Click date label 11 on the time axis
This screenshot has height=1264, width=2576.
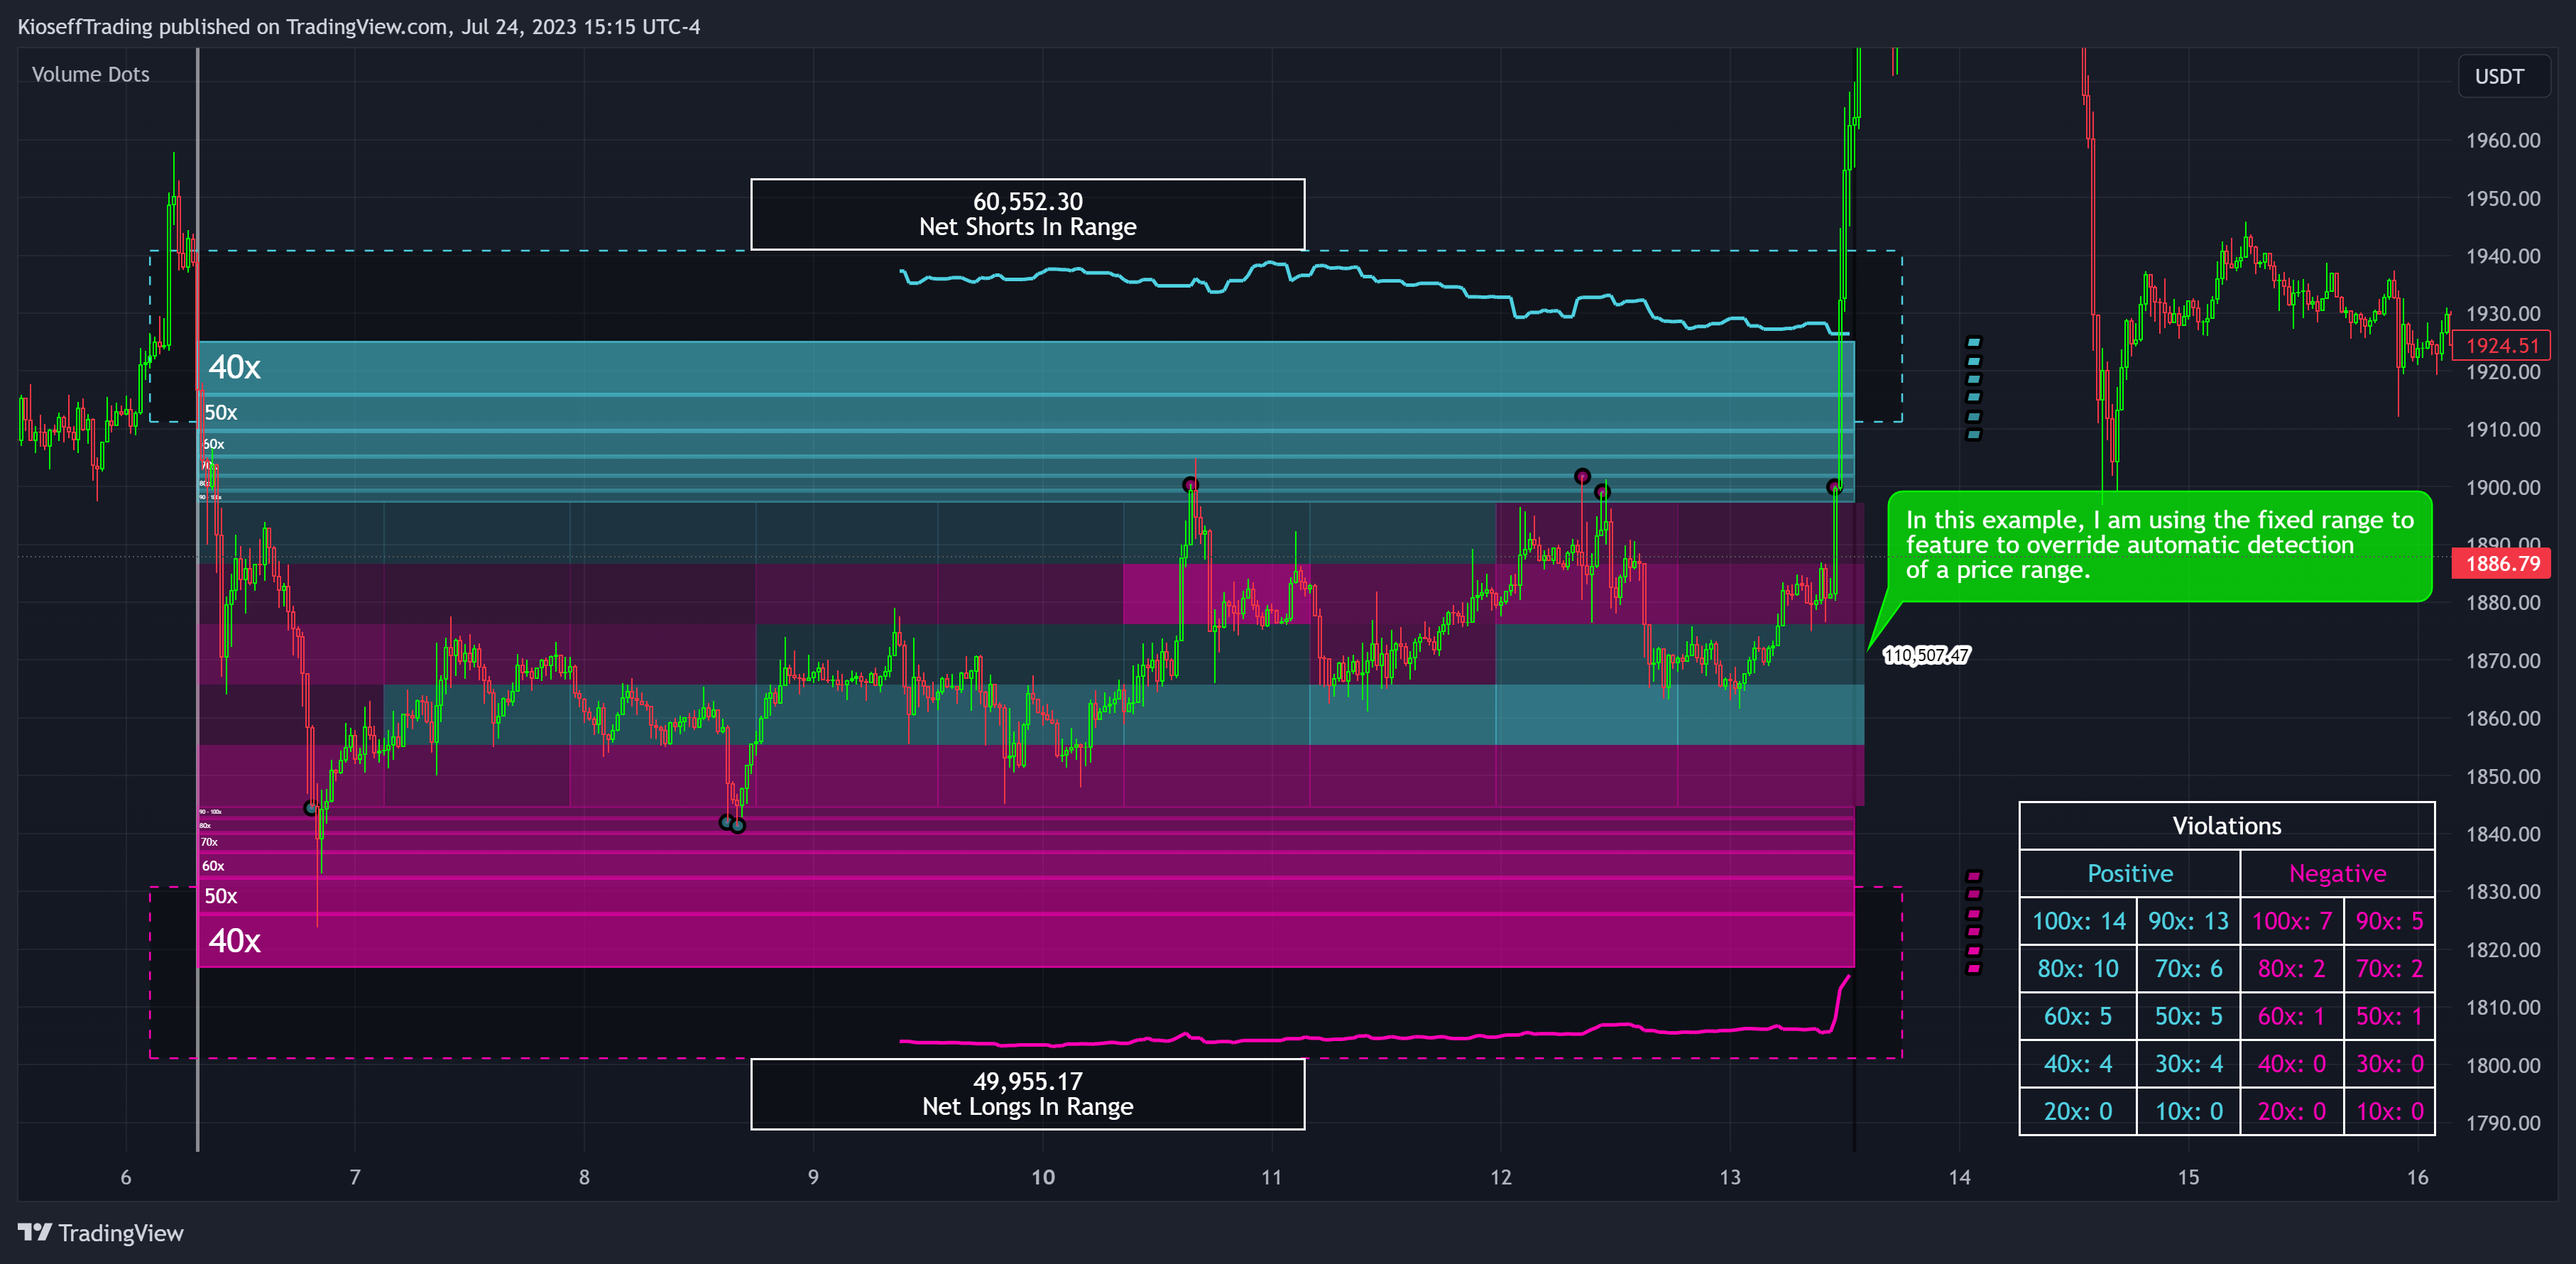coord(1271,1177)
